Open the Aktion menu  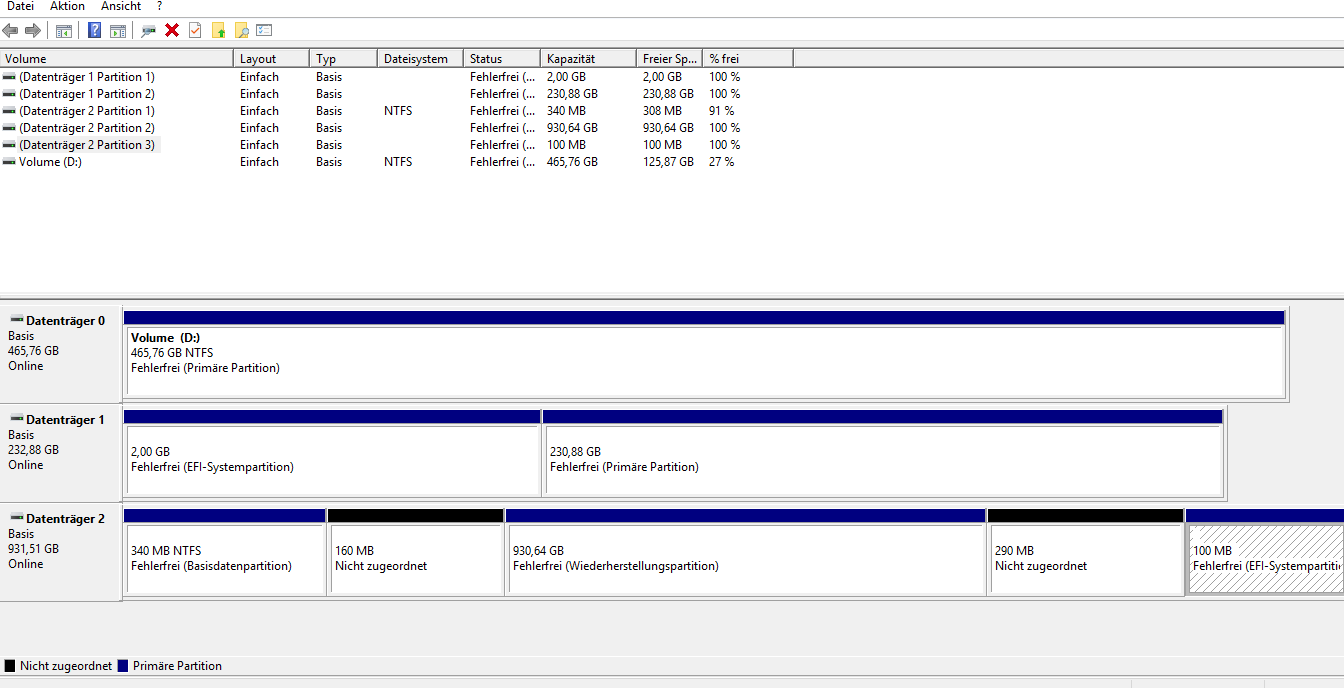click(x=66, y=6)
